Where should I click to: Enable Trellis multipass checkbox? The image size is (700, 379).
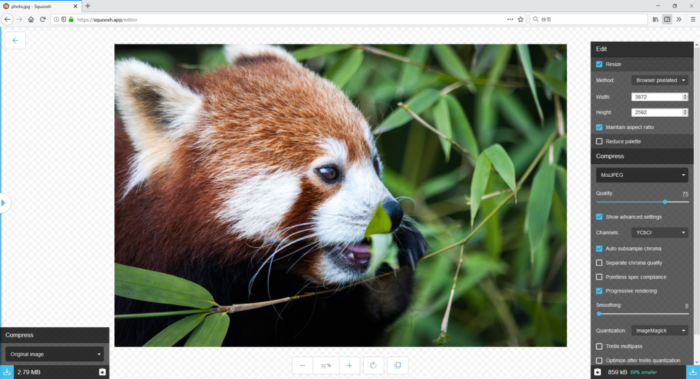point(599,346)
